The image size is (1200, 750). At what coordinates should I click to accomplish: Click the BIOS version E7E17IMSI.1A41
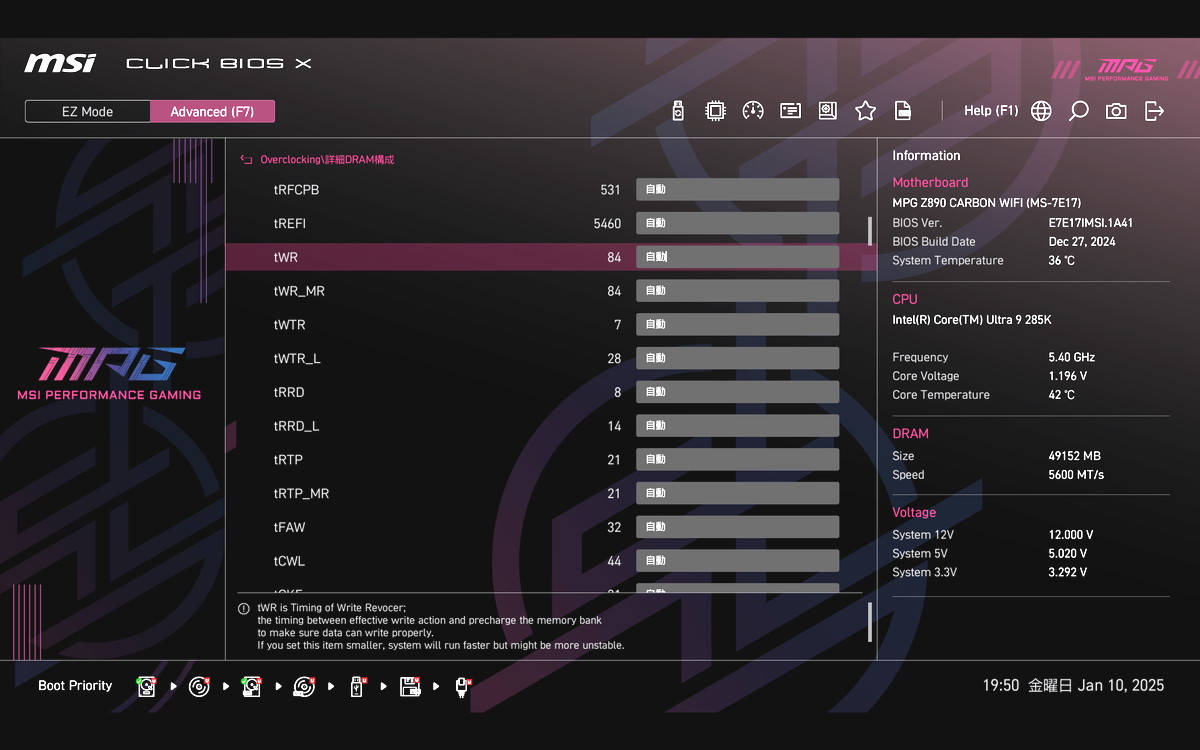click(x=1090, y=223)
